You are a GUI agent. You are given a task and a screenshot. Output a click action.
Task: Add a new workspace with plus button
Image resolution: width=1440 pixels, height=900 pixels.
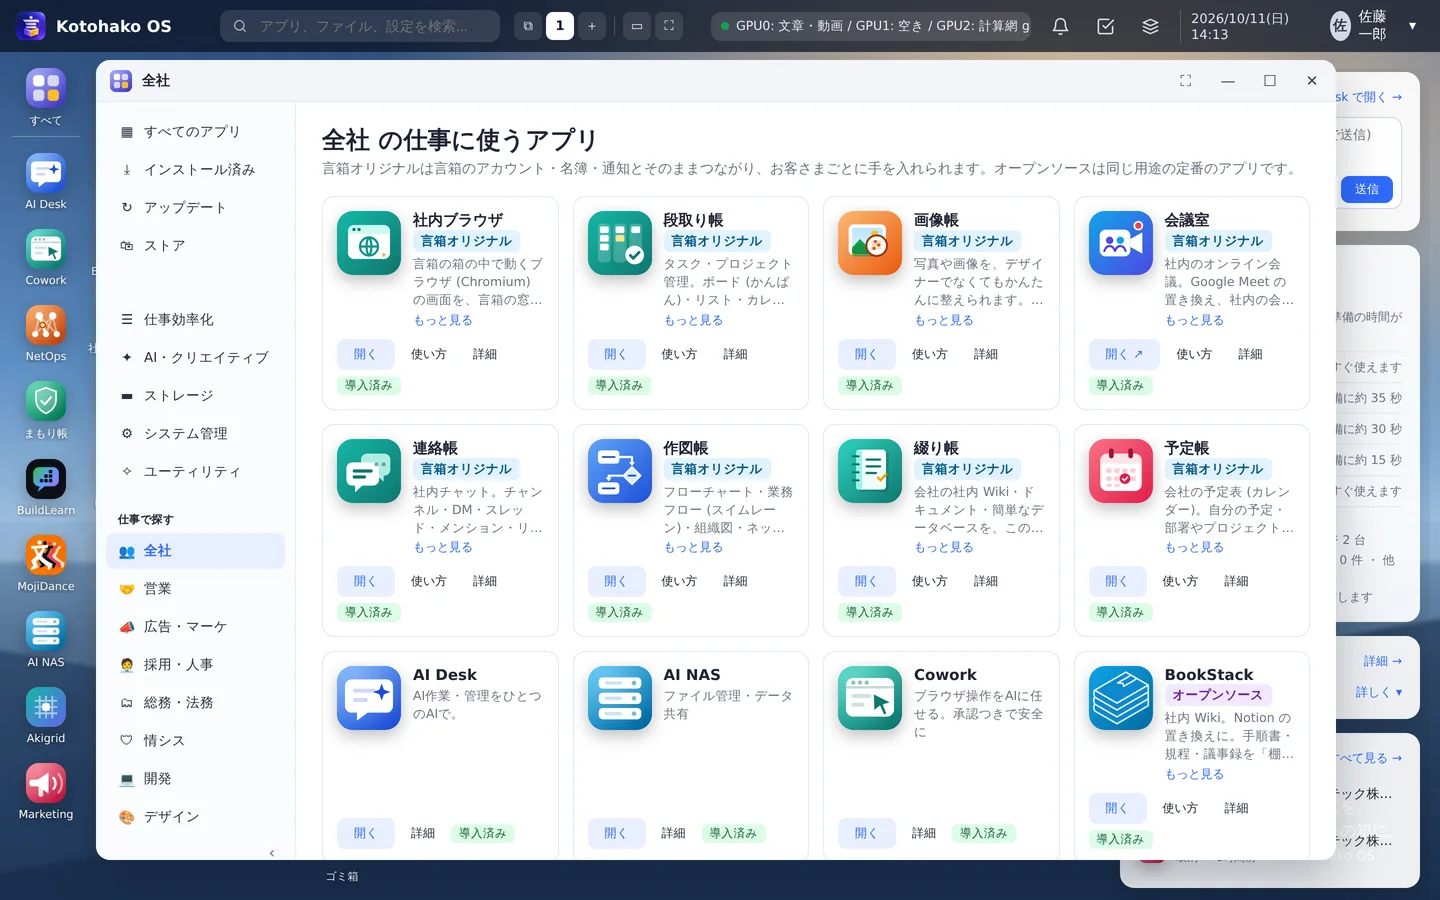click(x=592, y=26)
